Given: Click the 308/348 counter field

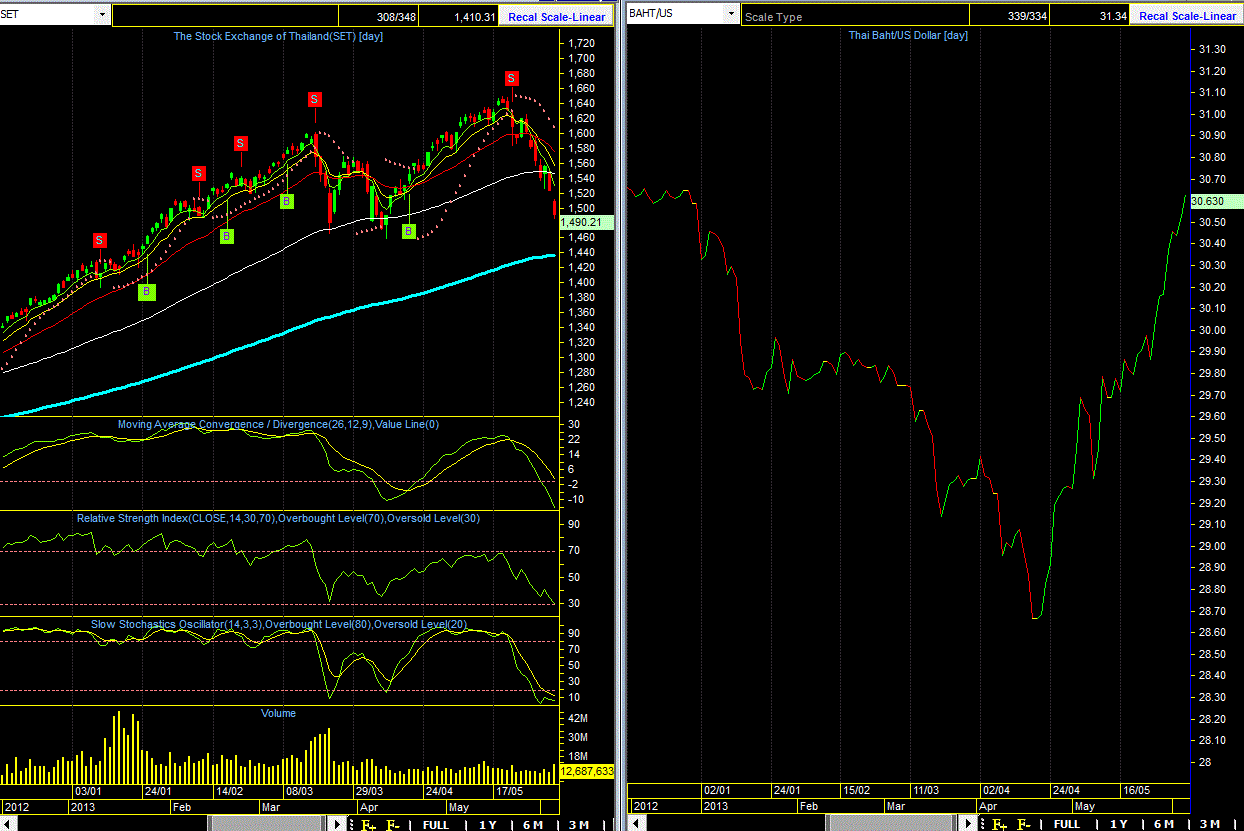Looking at the screenshot, I should [x=379, y=16].
